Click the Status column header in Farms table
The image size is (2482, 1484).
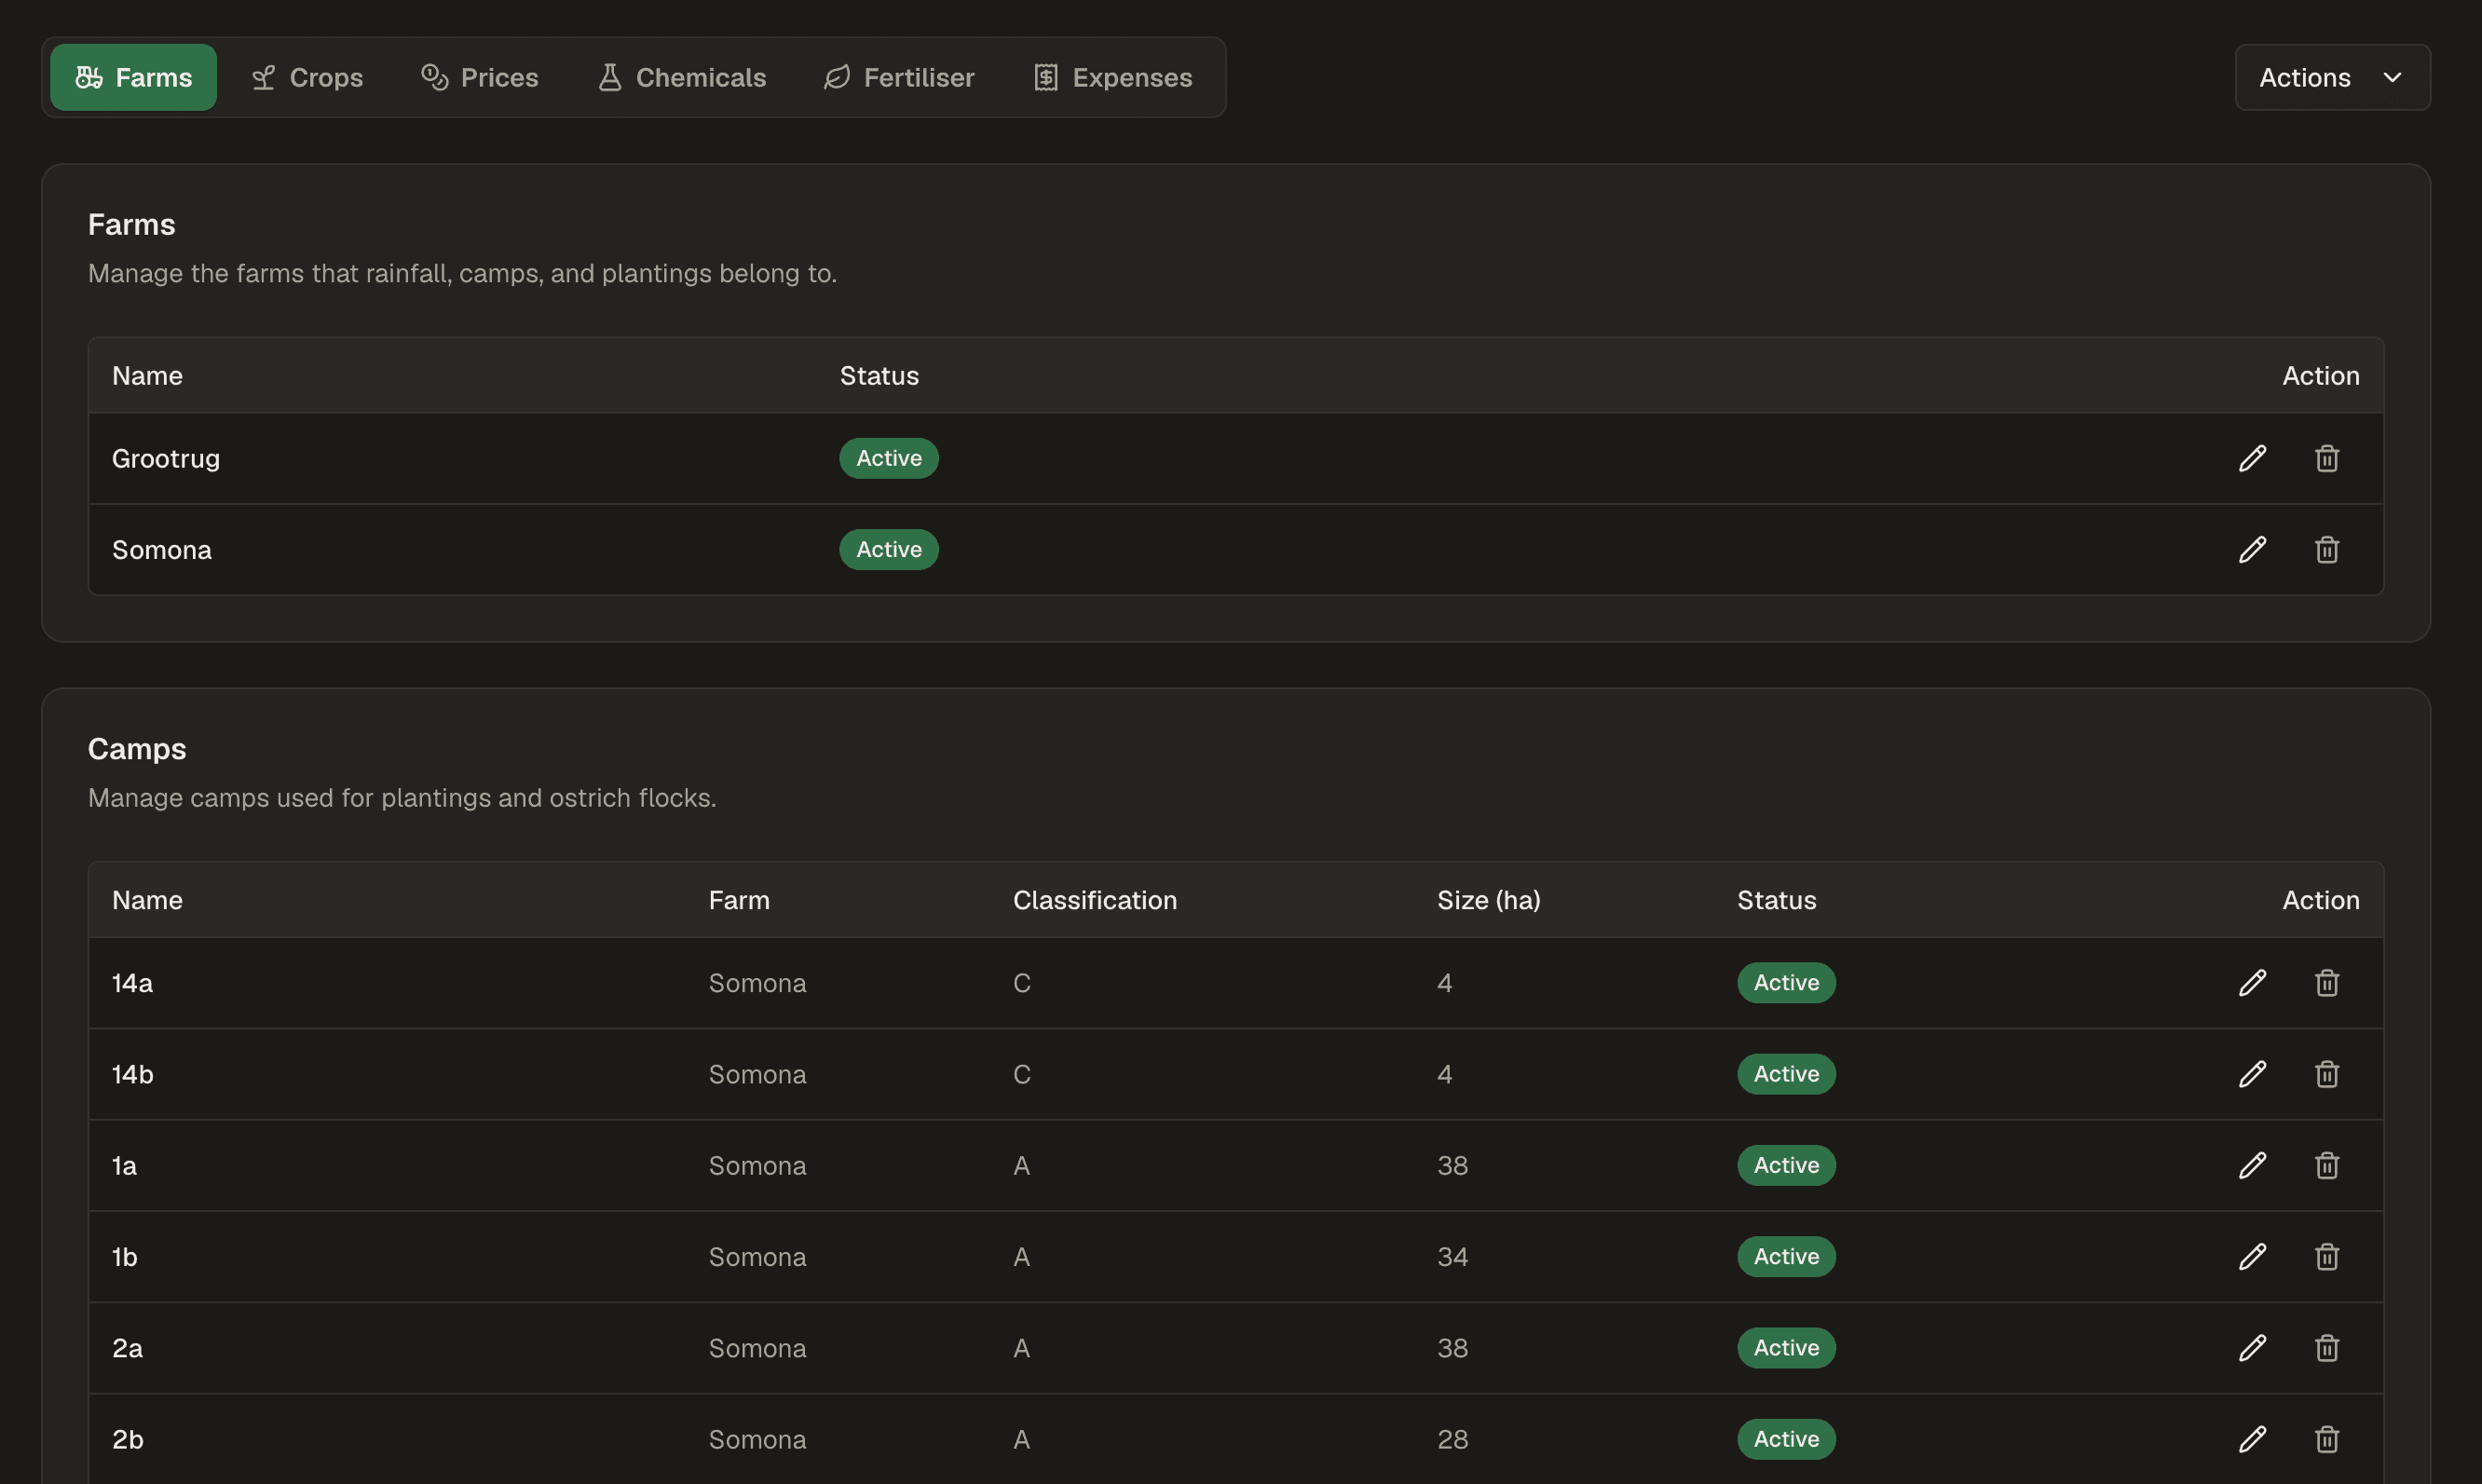tap(879, 375)
